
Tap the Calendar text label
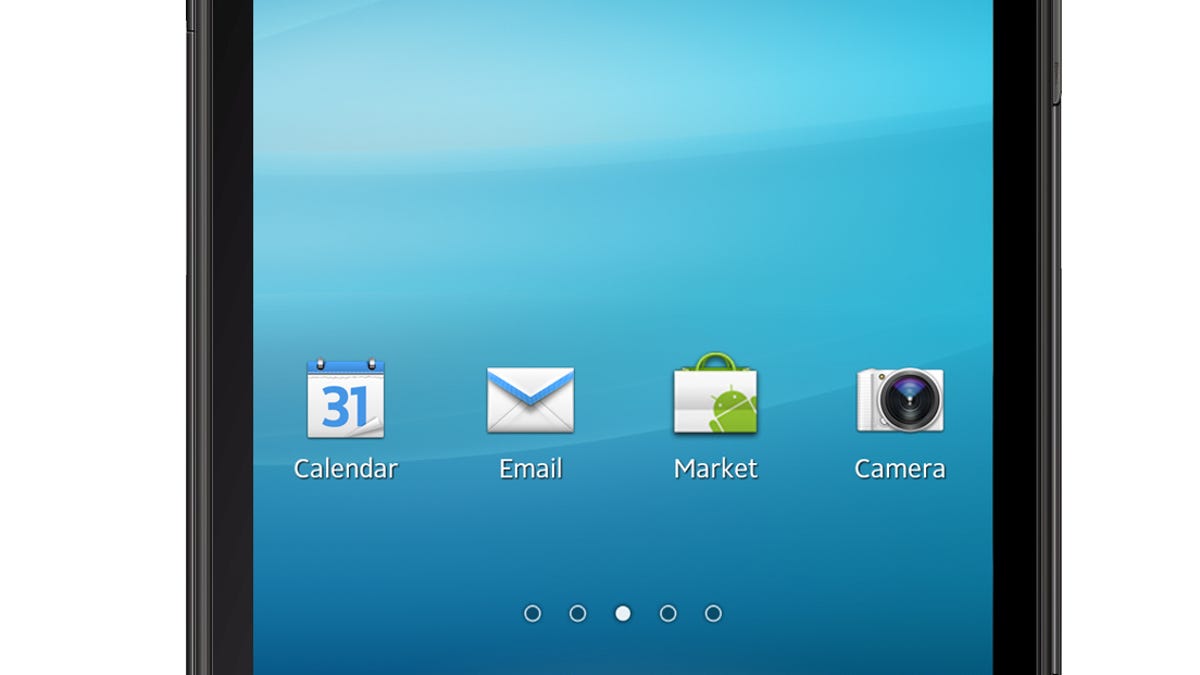(345, 468)
